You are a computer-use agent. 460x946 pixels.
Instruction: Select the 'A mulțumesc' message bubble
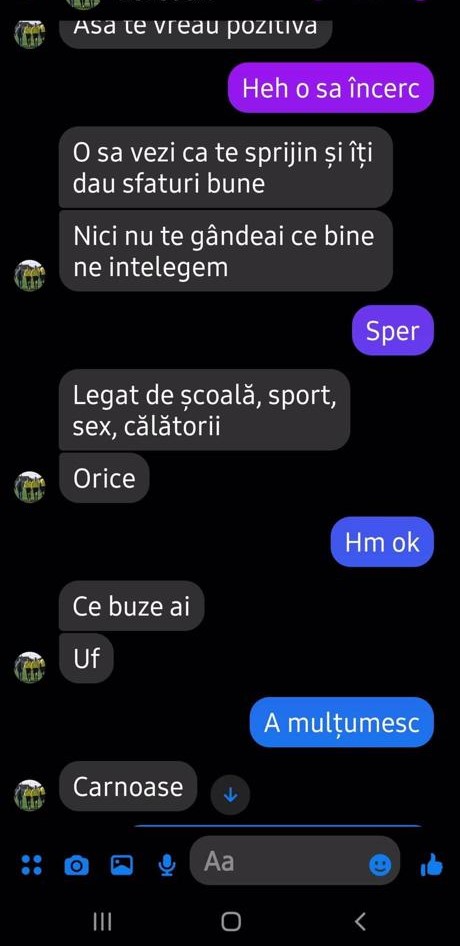(x=342, y=722)
